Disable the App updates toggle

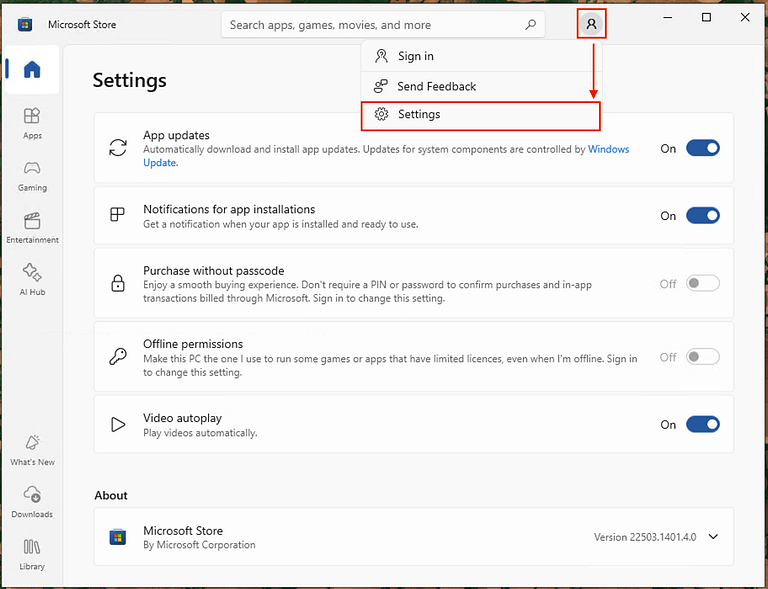click(x=702, y=148)
